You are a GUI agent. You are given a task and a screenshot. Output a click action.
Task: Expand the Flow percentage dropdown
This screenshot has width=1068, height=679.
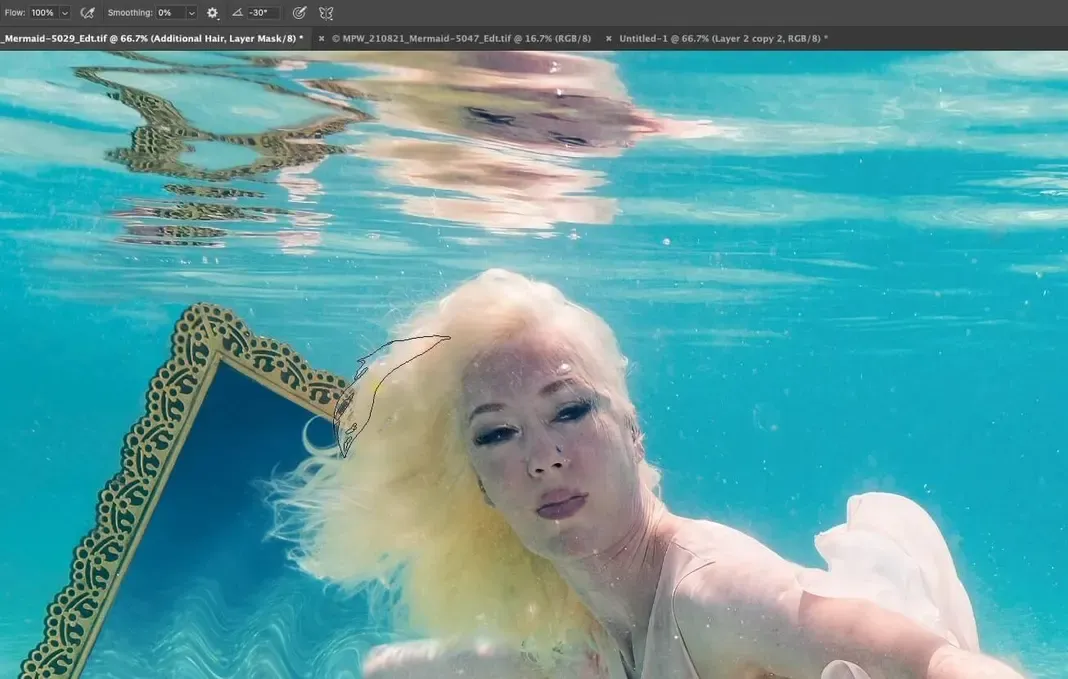[65, 13]
